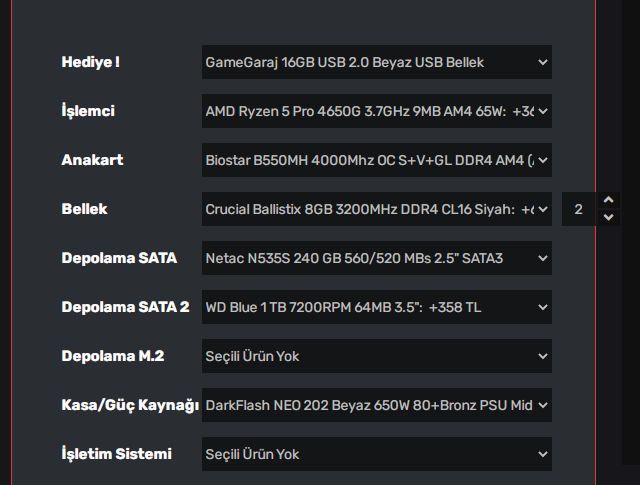Click the Anakart label
This screenshot has width=640, height=485.
tap(92, 160)
